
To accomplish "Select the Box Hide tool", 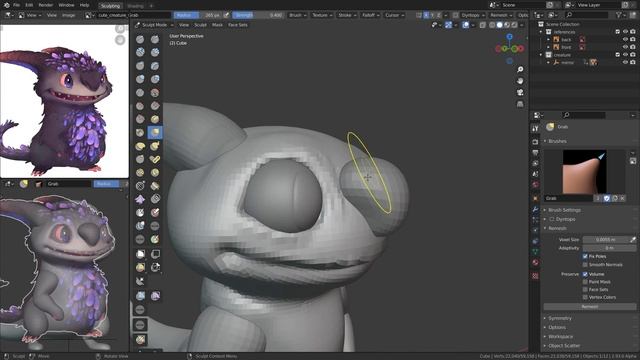I will (x=155, y=254).
